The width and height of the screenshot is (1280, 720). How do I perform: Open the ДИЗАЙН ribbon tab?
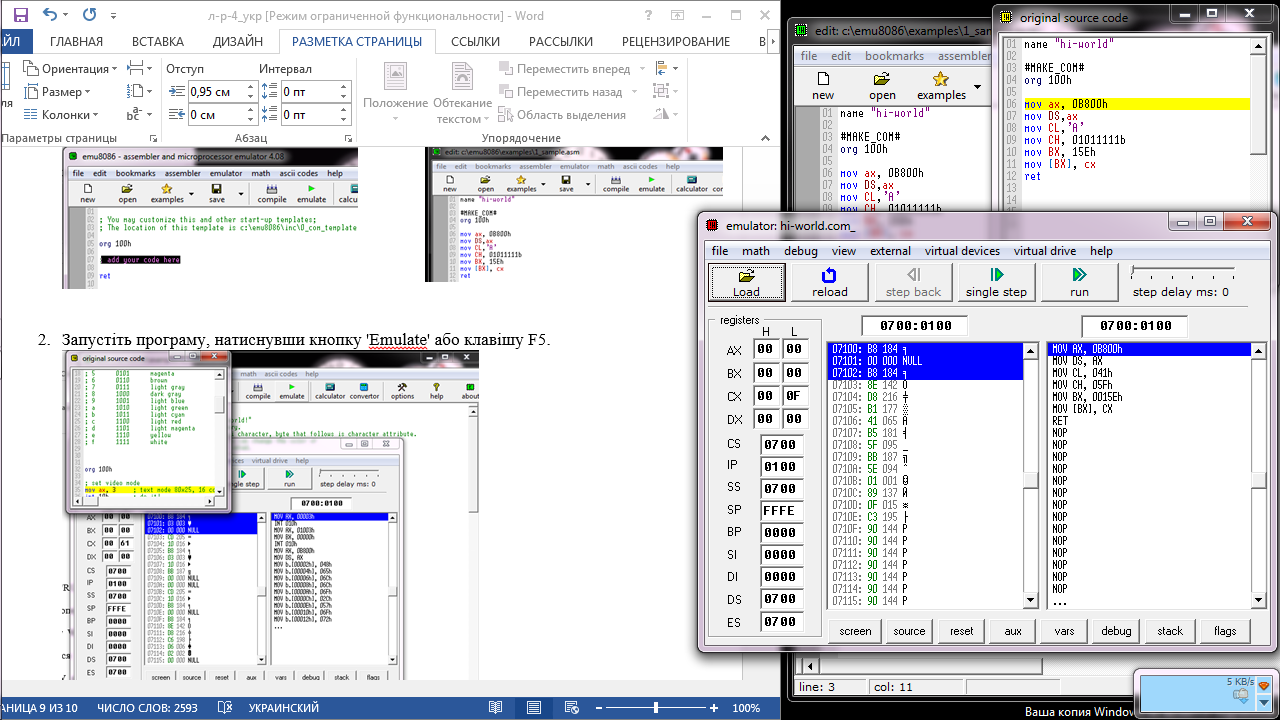pos(237,41)
